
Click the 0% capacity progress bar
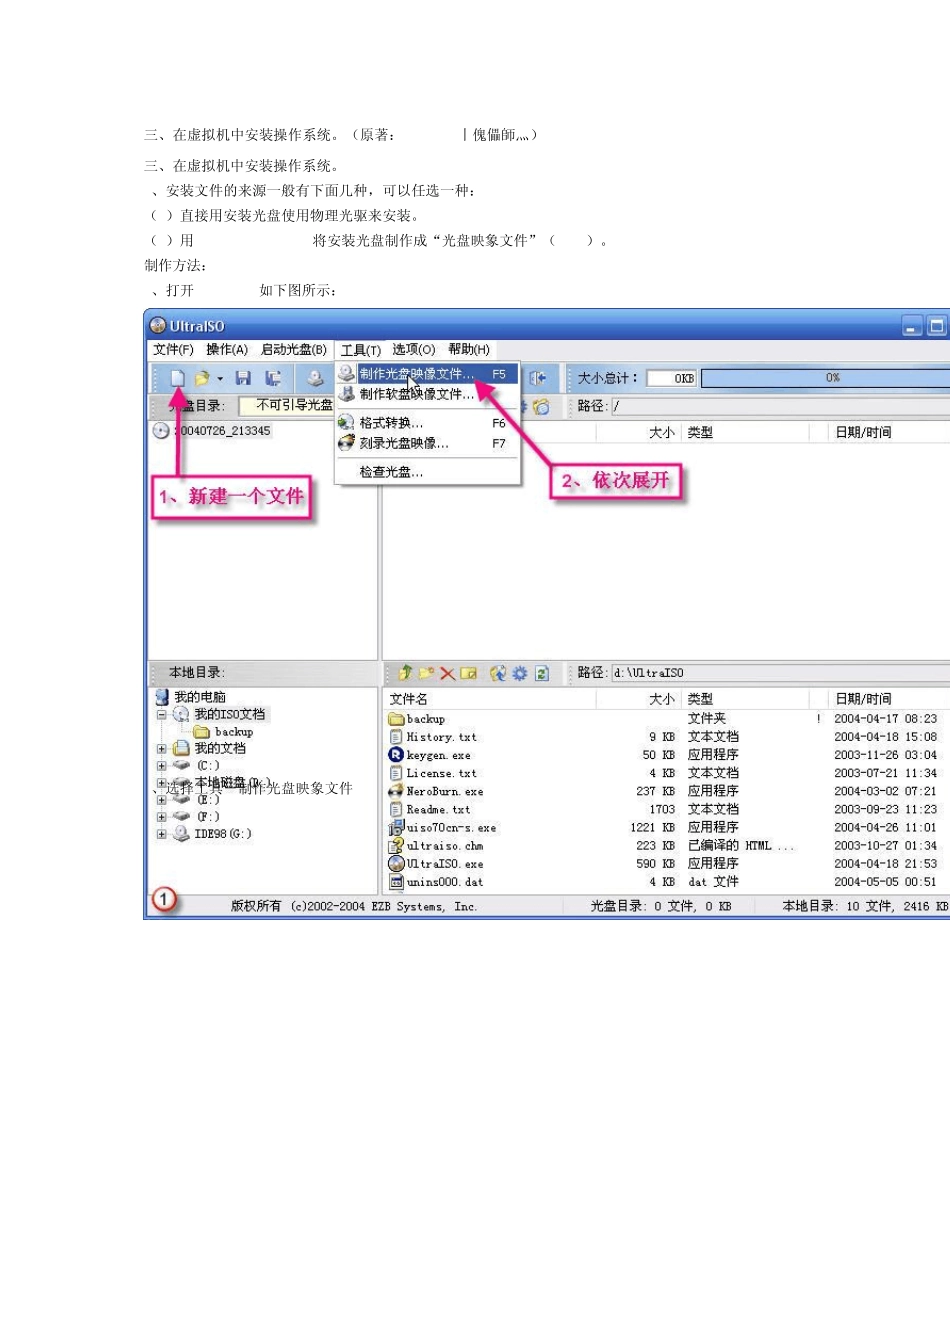826,378
